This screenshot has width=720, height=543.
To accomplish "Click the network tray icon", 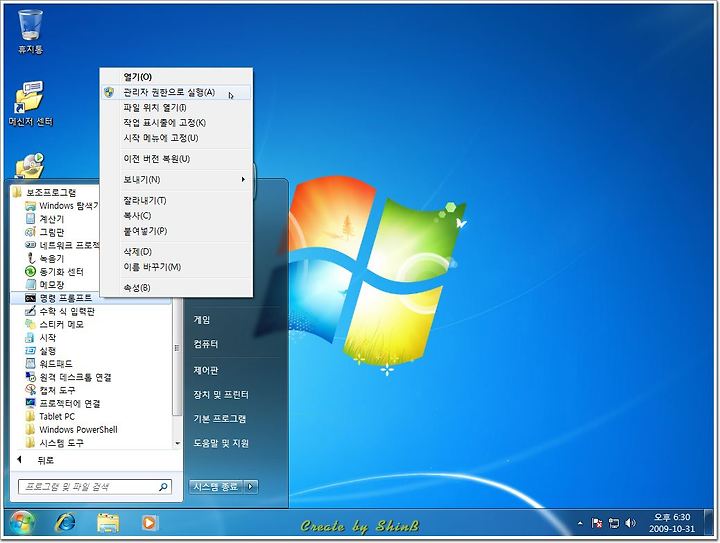I will pos(613,523).
